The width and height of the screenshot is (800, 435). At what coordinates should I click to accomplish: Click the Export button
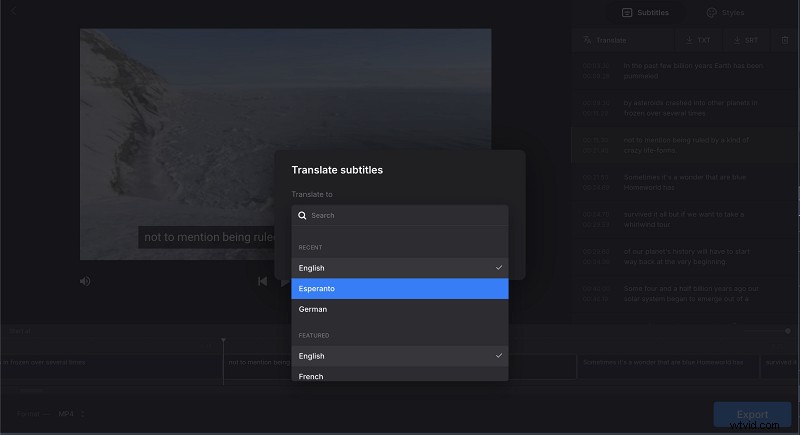752,414
